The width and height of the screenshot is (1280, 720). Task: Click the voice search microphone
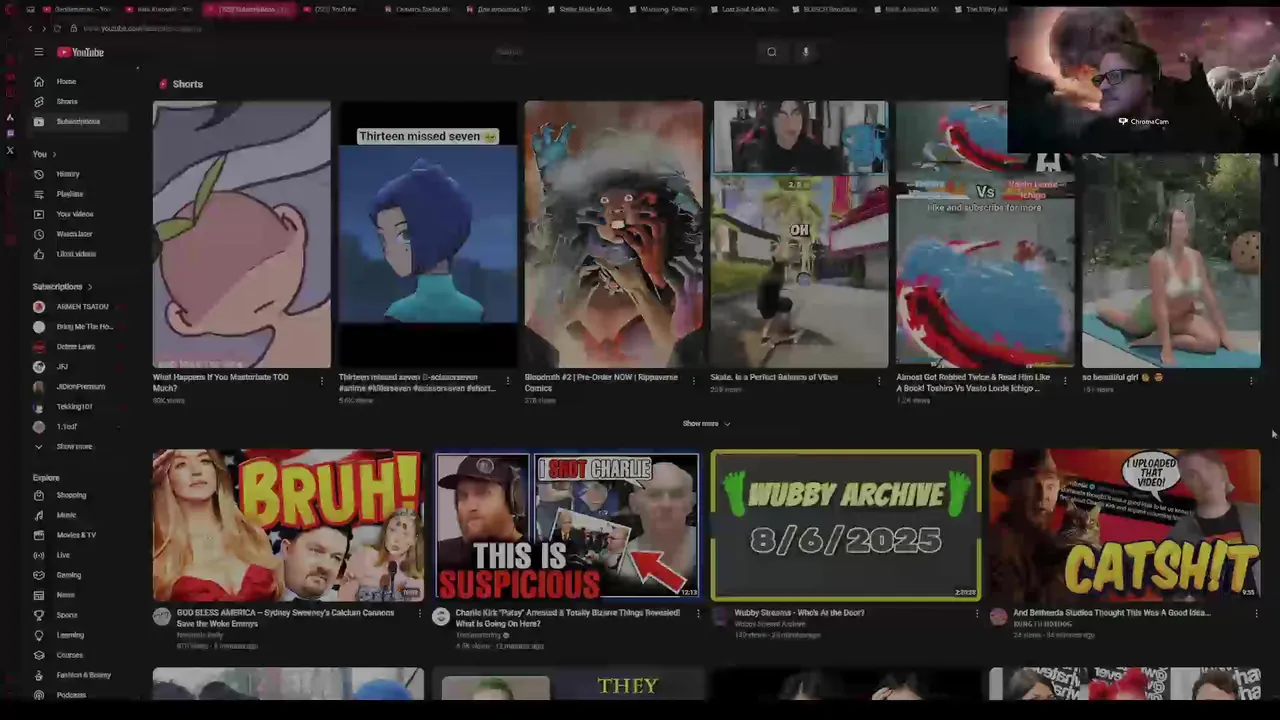click(805, 52)
